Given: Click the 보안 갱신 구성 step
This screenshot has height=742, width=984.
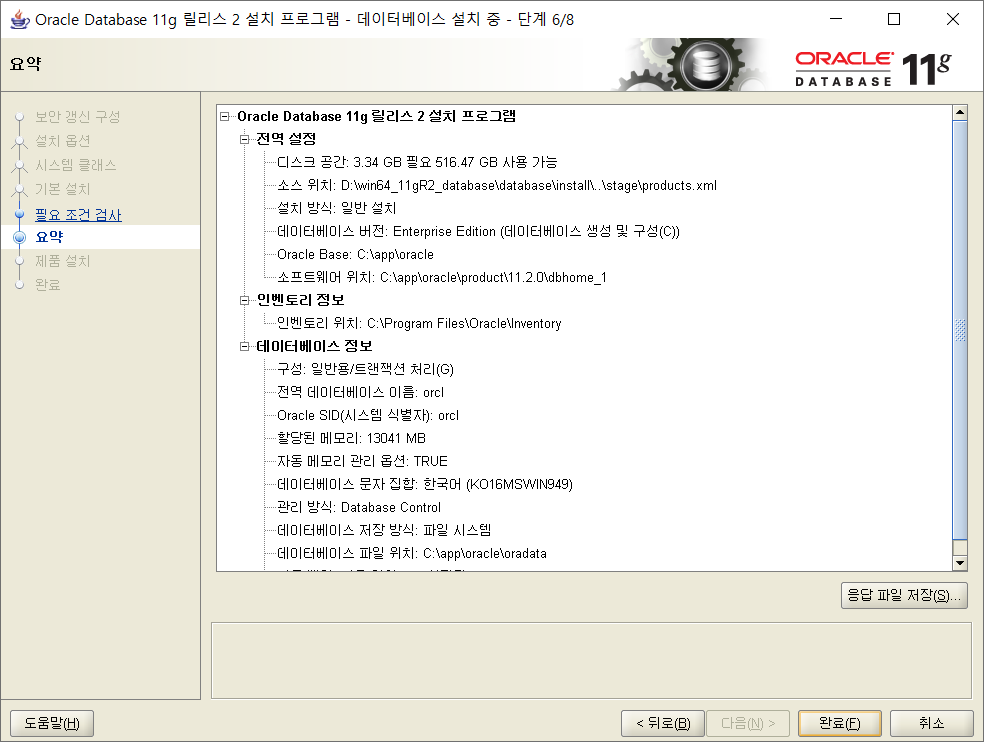Looking at the screenshot, I should [x=77, y=117].
